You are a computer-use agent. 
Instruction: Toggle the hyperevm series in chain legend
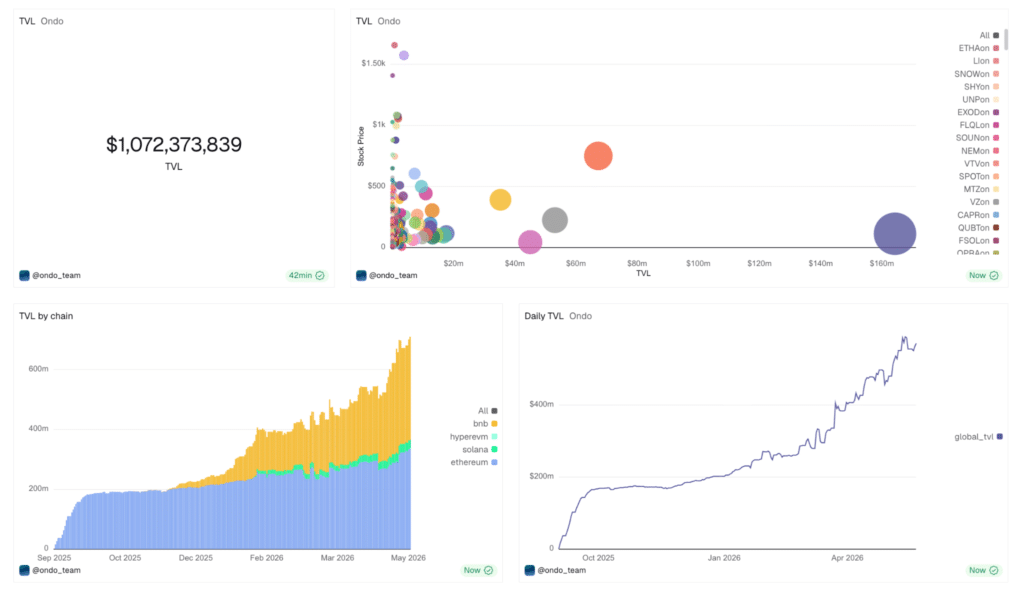point(473,437)
